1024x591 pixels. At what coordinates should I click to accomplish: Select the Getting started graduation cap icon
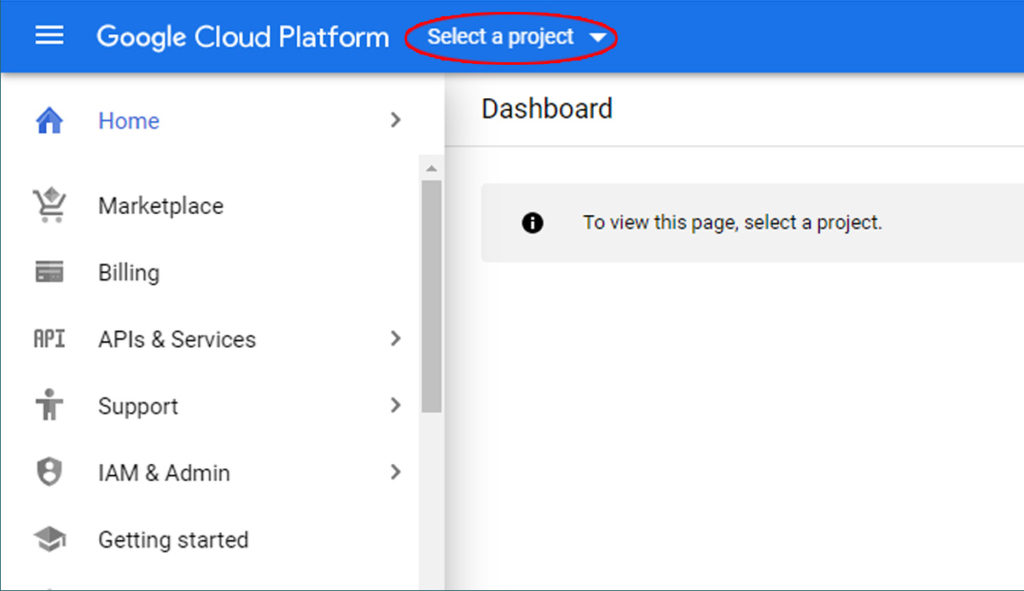pyautogui.click(x=48, y=539)
